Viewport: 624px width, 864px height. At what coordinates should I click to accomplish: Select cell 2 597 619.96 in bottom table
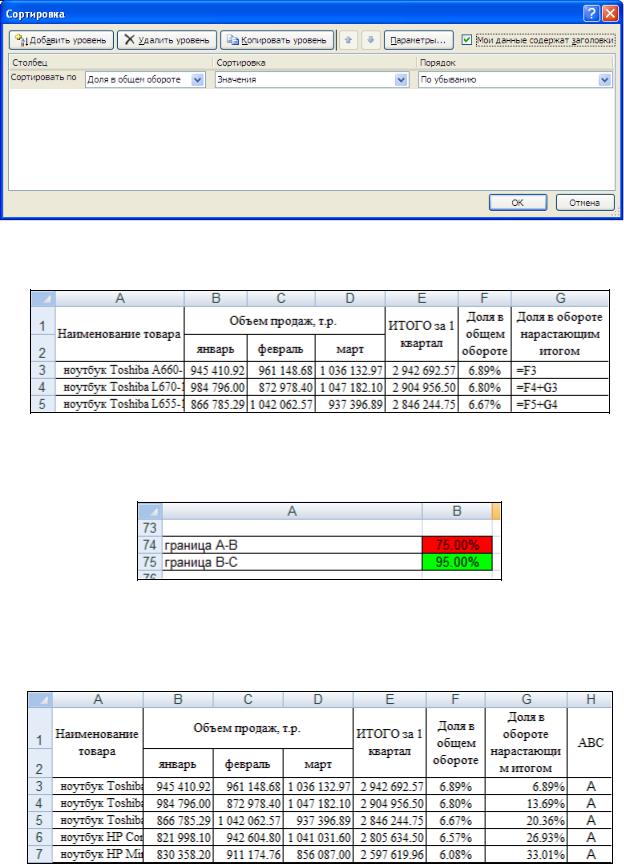click(390, 855)
